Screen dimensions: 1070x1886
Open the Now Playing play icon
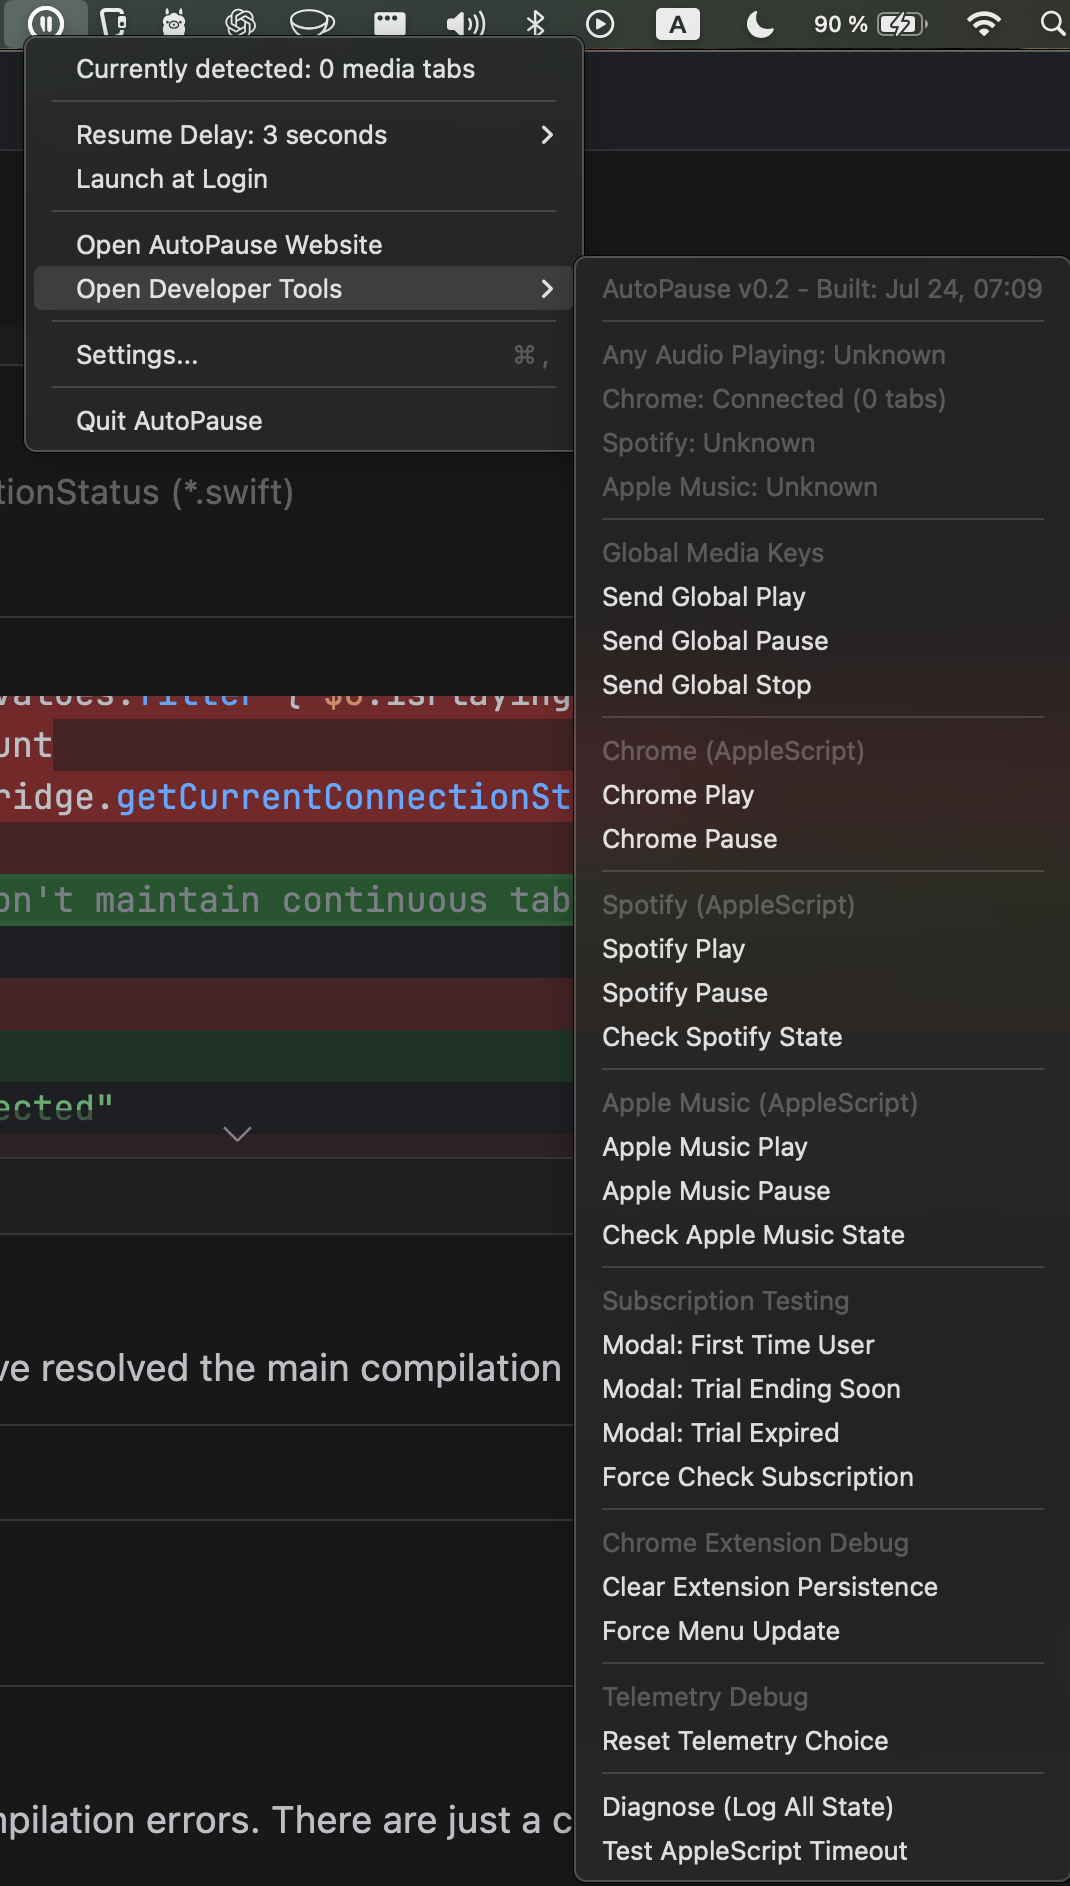tap(600, 23)
